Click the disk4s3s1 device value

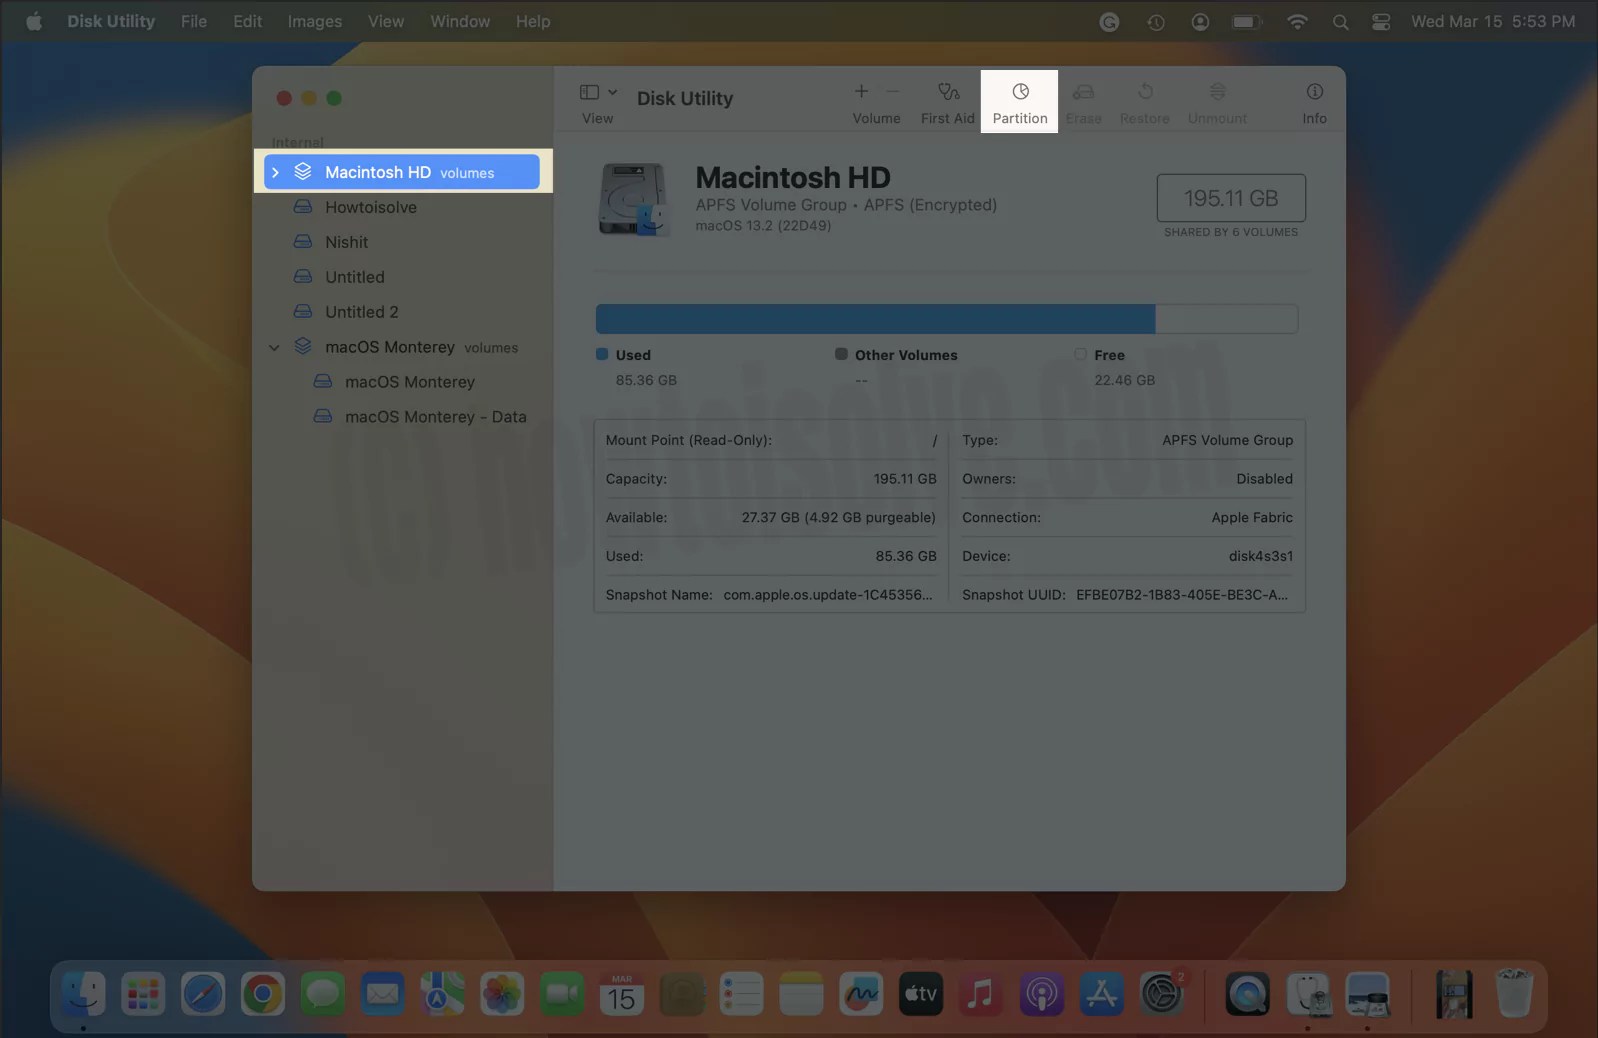pos(1260,556)
